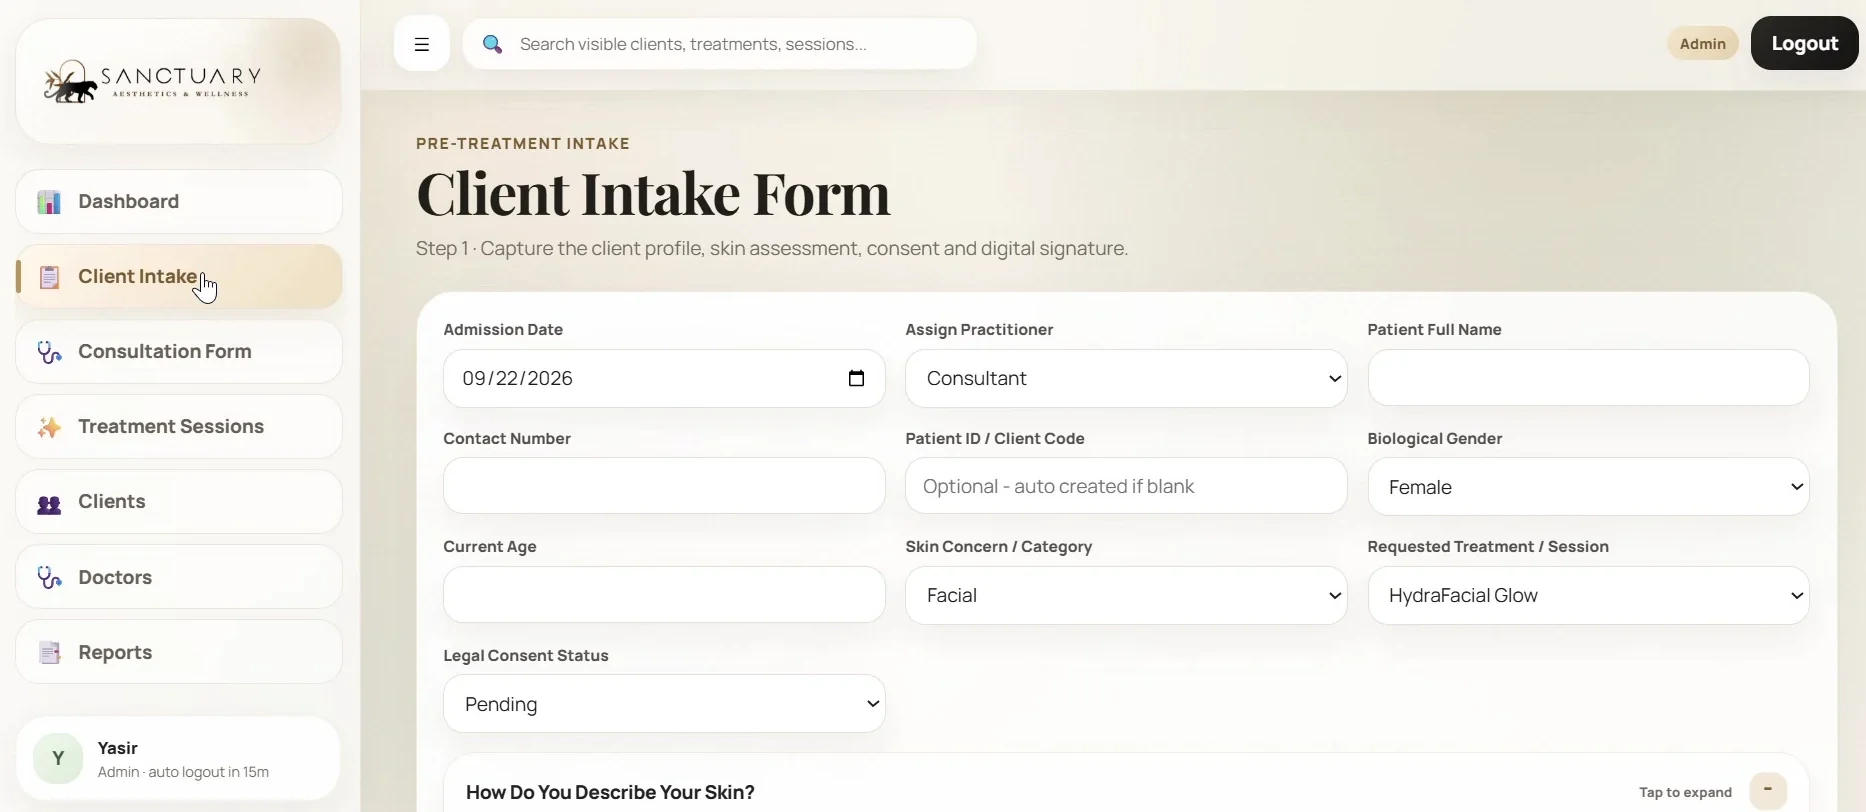Click the Client Intake clipboard icon
The image size is (1866, 812).
49,277
